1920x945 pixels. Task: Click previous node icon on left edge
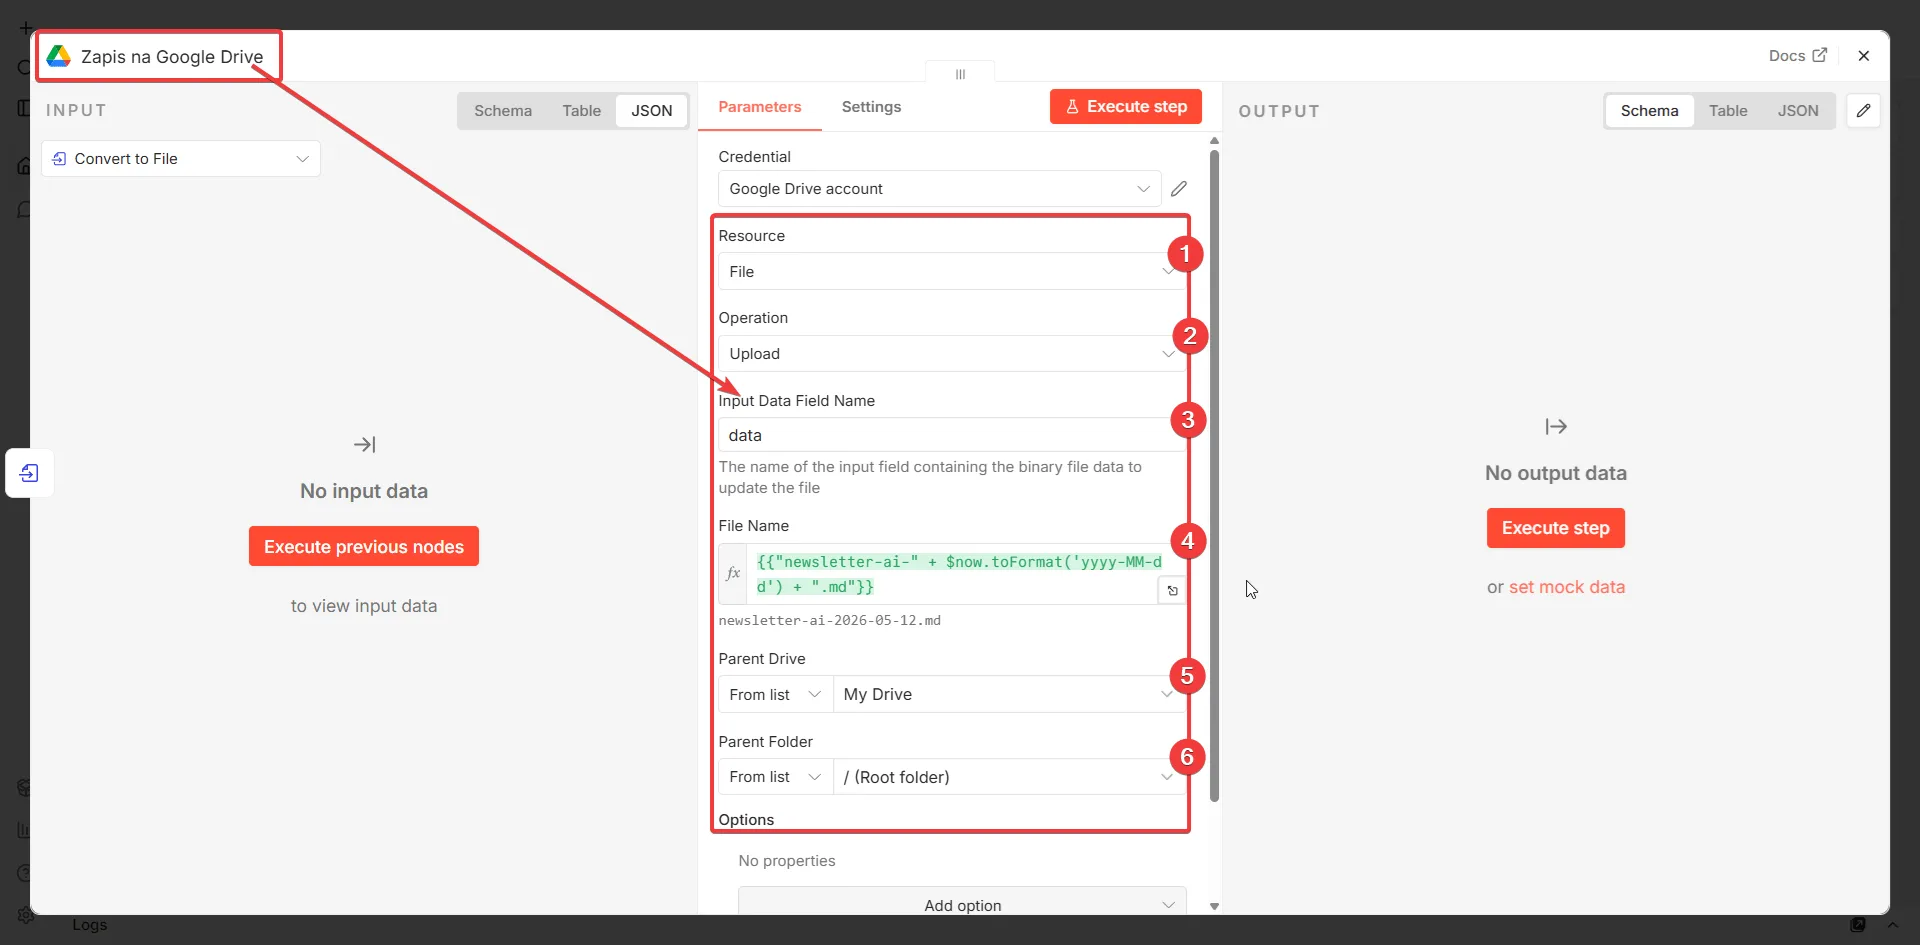click(x=29, y=473)
